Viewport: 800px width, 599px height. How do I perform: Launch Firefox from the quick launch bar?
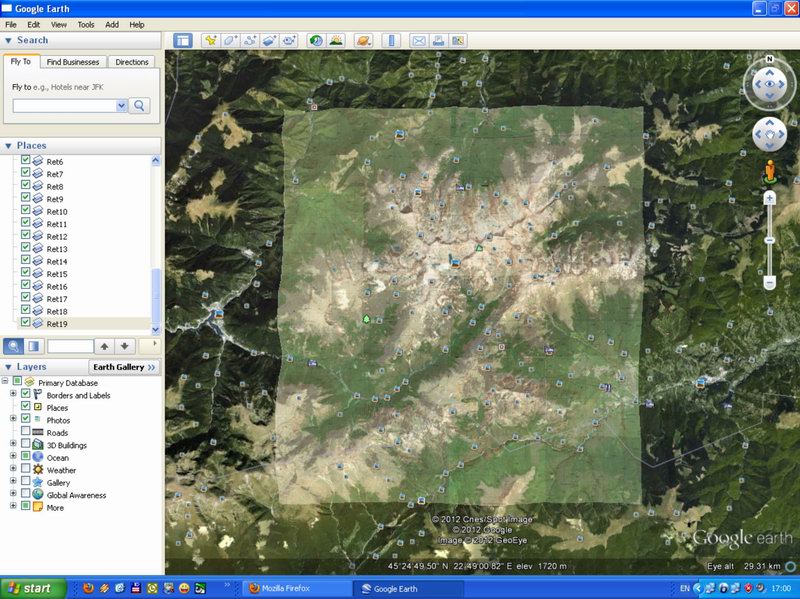(x=88, y=588)
